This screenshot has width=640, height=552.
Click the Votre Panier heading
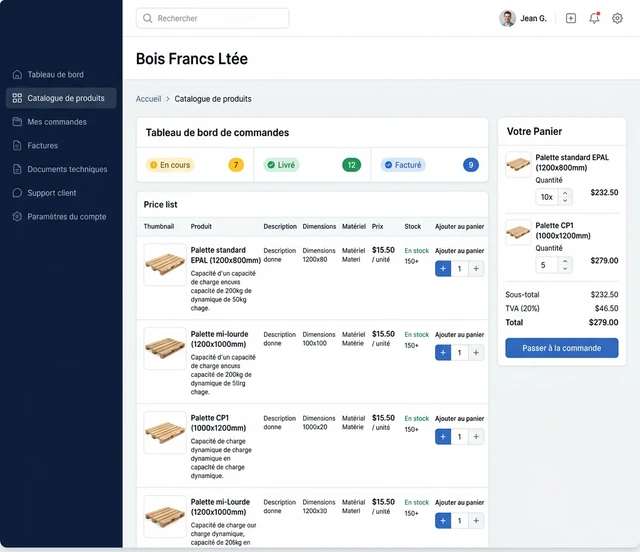[x=534, y=131]
